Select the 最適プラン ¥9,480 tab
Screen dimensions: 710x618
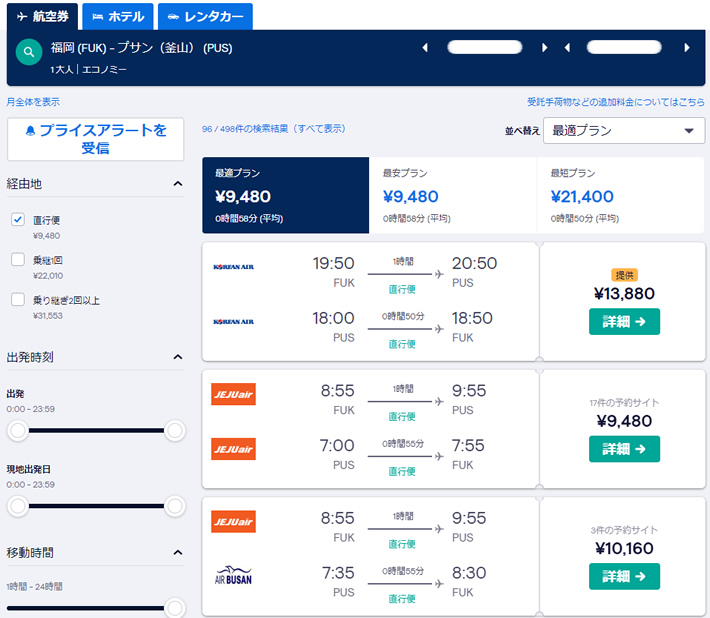286,195
